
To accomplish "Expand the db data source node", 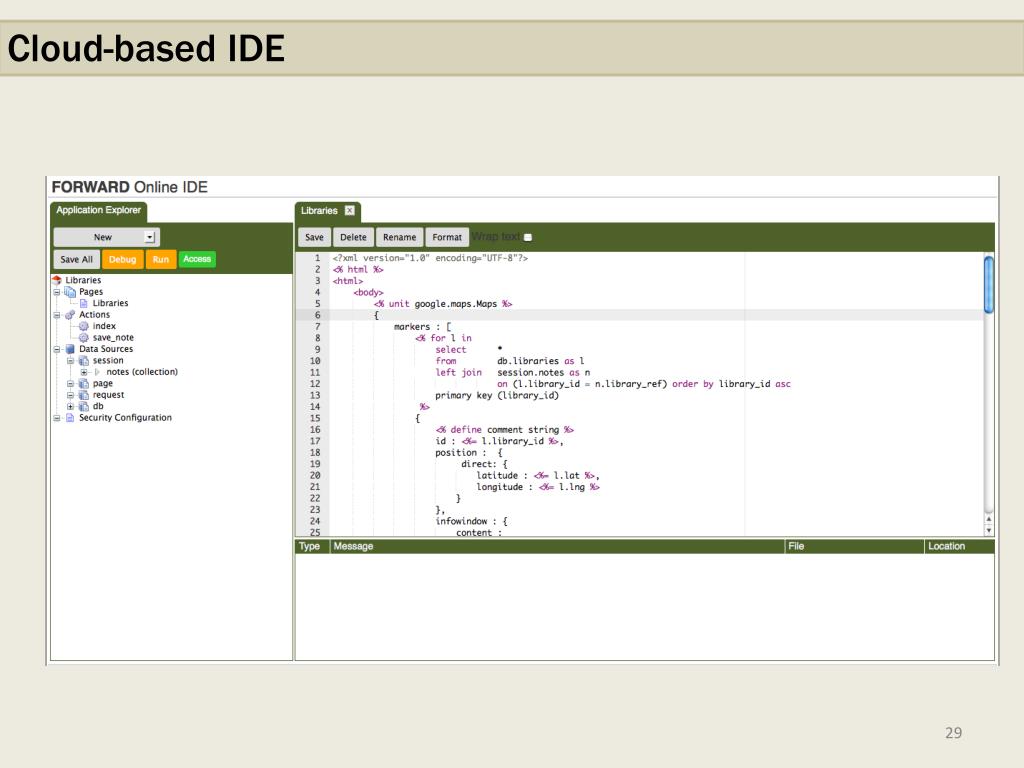I will [71, 406].
